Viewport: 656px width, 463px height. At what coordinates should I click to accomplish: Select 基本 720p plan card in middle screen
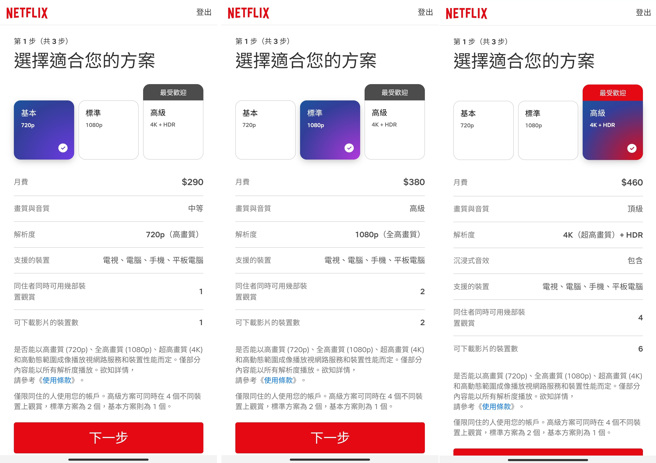pyautogui.click(x=265, y=130)
